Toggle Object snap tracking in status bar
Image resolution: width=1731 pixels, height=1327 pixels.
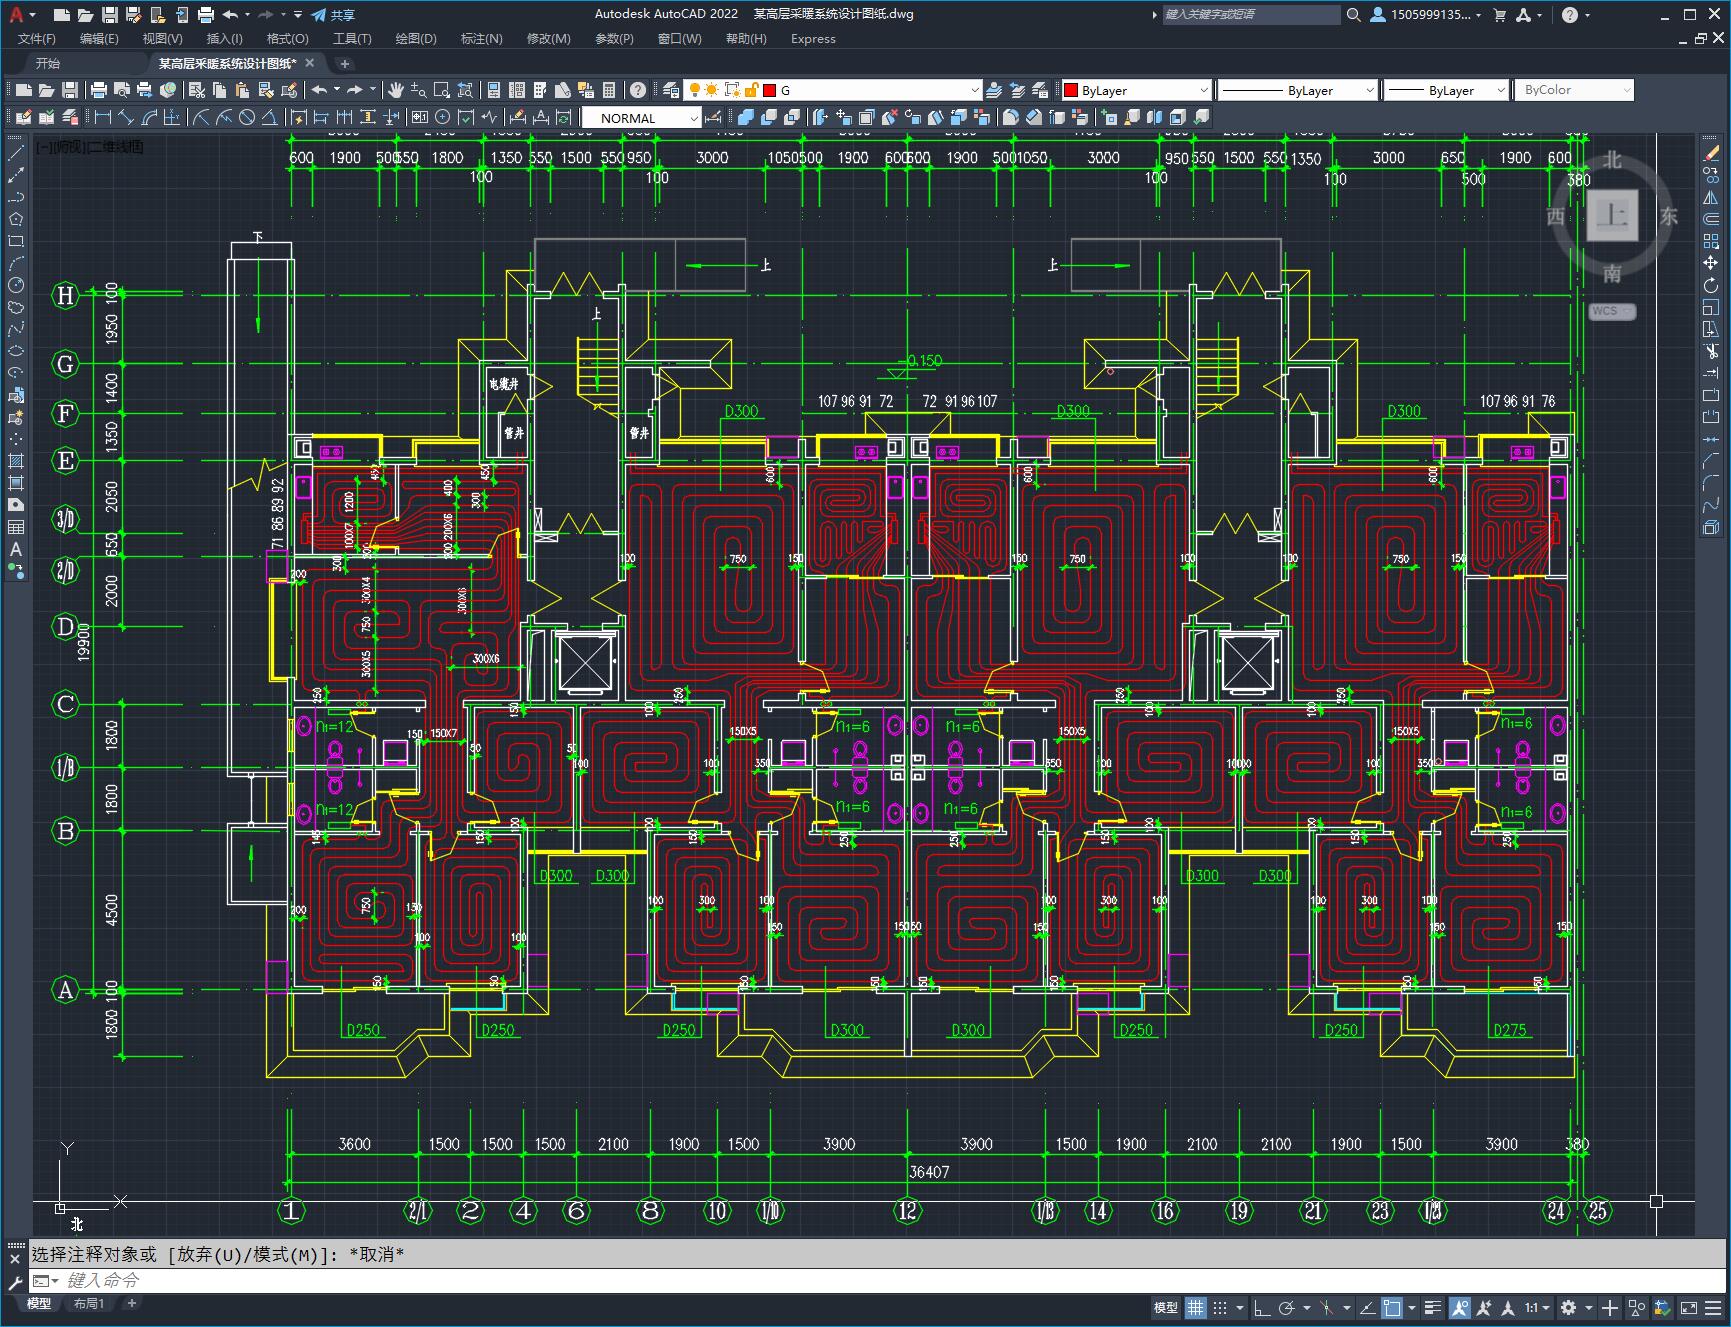pyautogui.click(x=1367, y=1307)
